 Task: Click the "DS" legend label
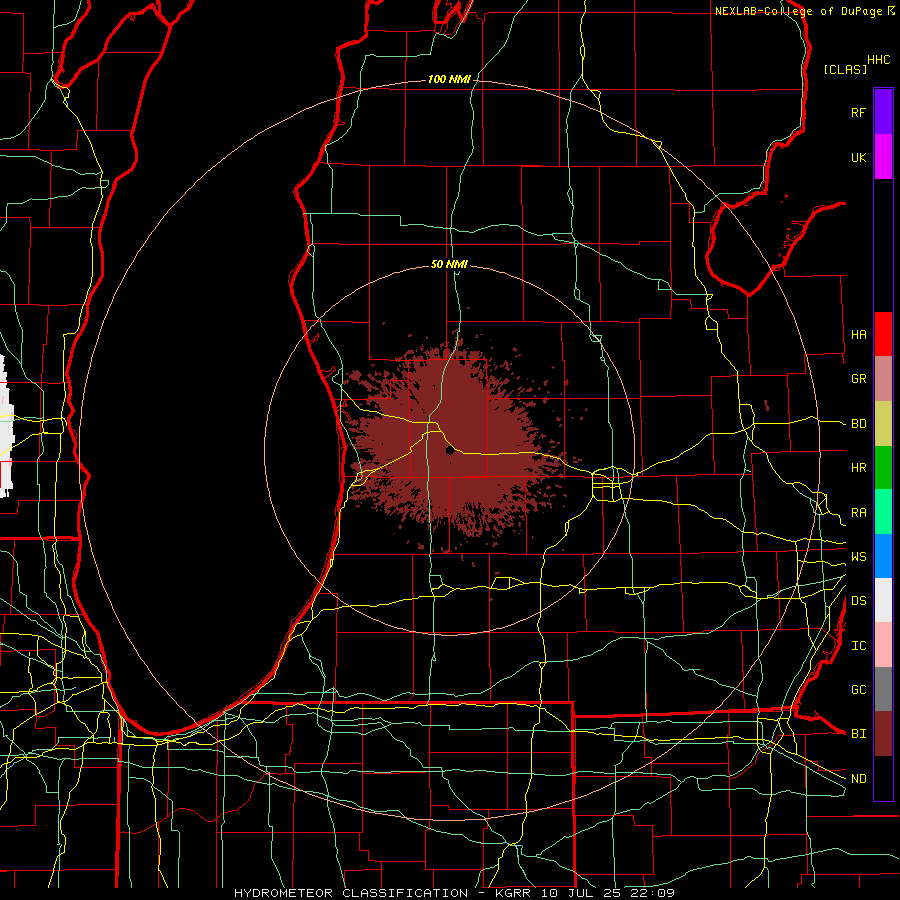pos(858,601)
